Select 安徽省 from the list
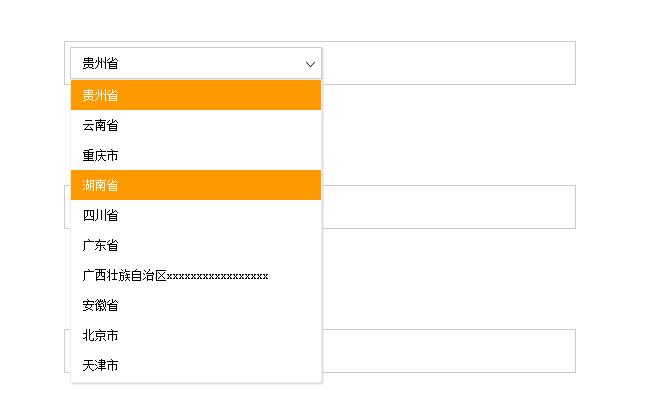The image size is (647, 417). click(x=196, y=305)
